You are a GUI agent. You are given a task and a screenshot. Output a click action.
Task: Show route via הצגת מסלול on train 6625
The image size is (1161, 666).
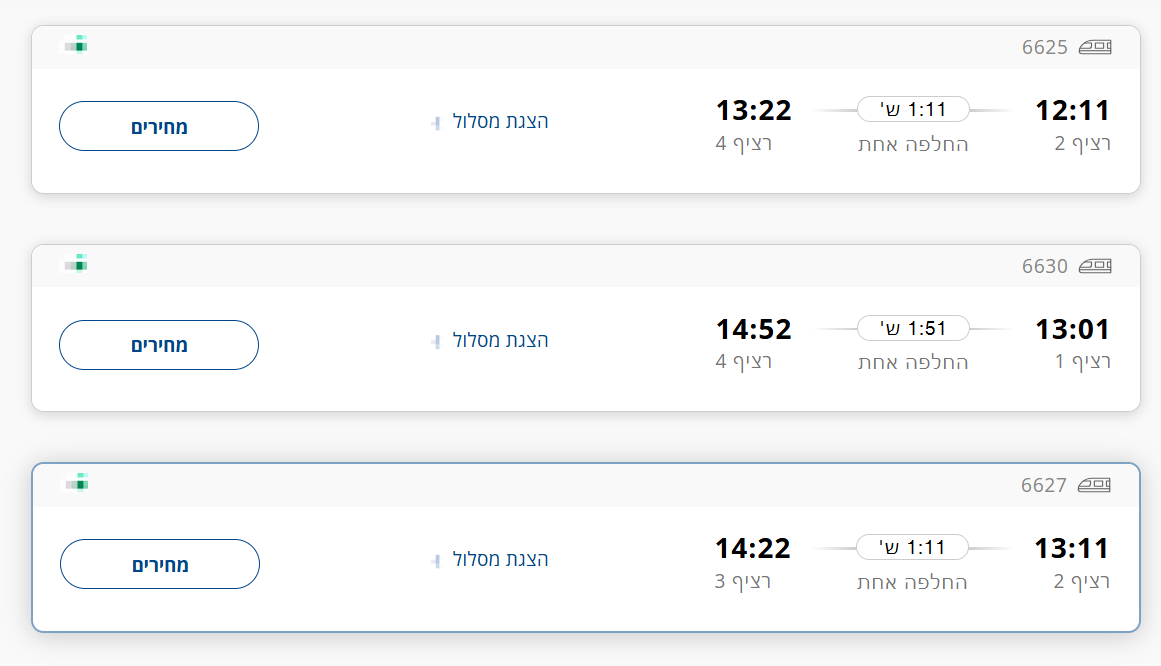pos(500,121)
